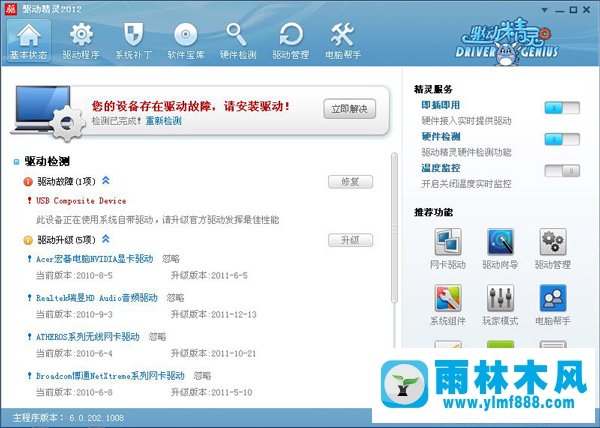Image resolution: width=600 pixels, height=428 pixels.
Task: Collapse the 驱动故障 section chevron
Action: coord(106,181)
